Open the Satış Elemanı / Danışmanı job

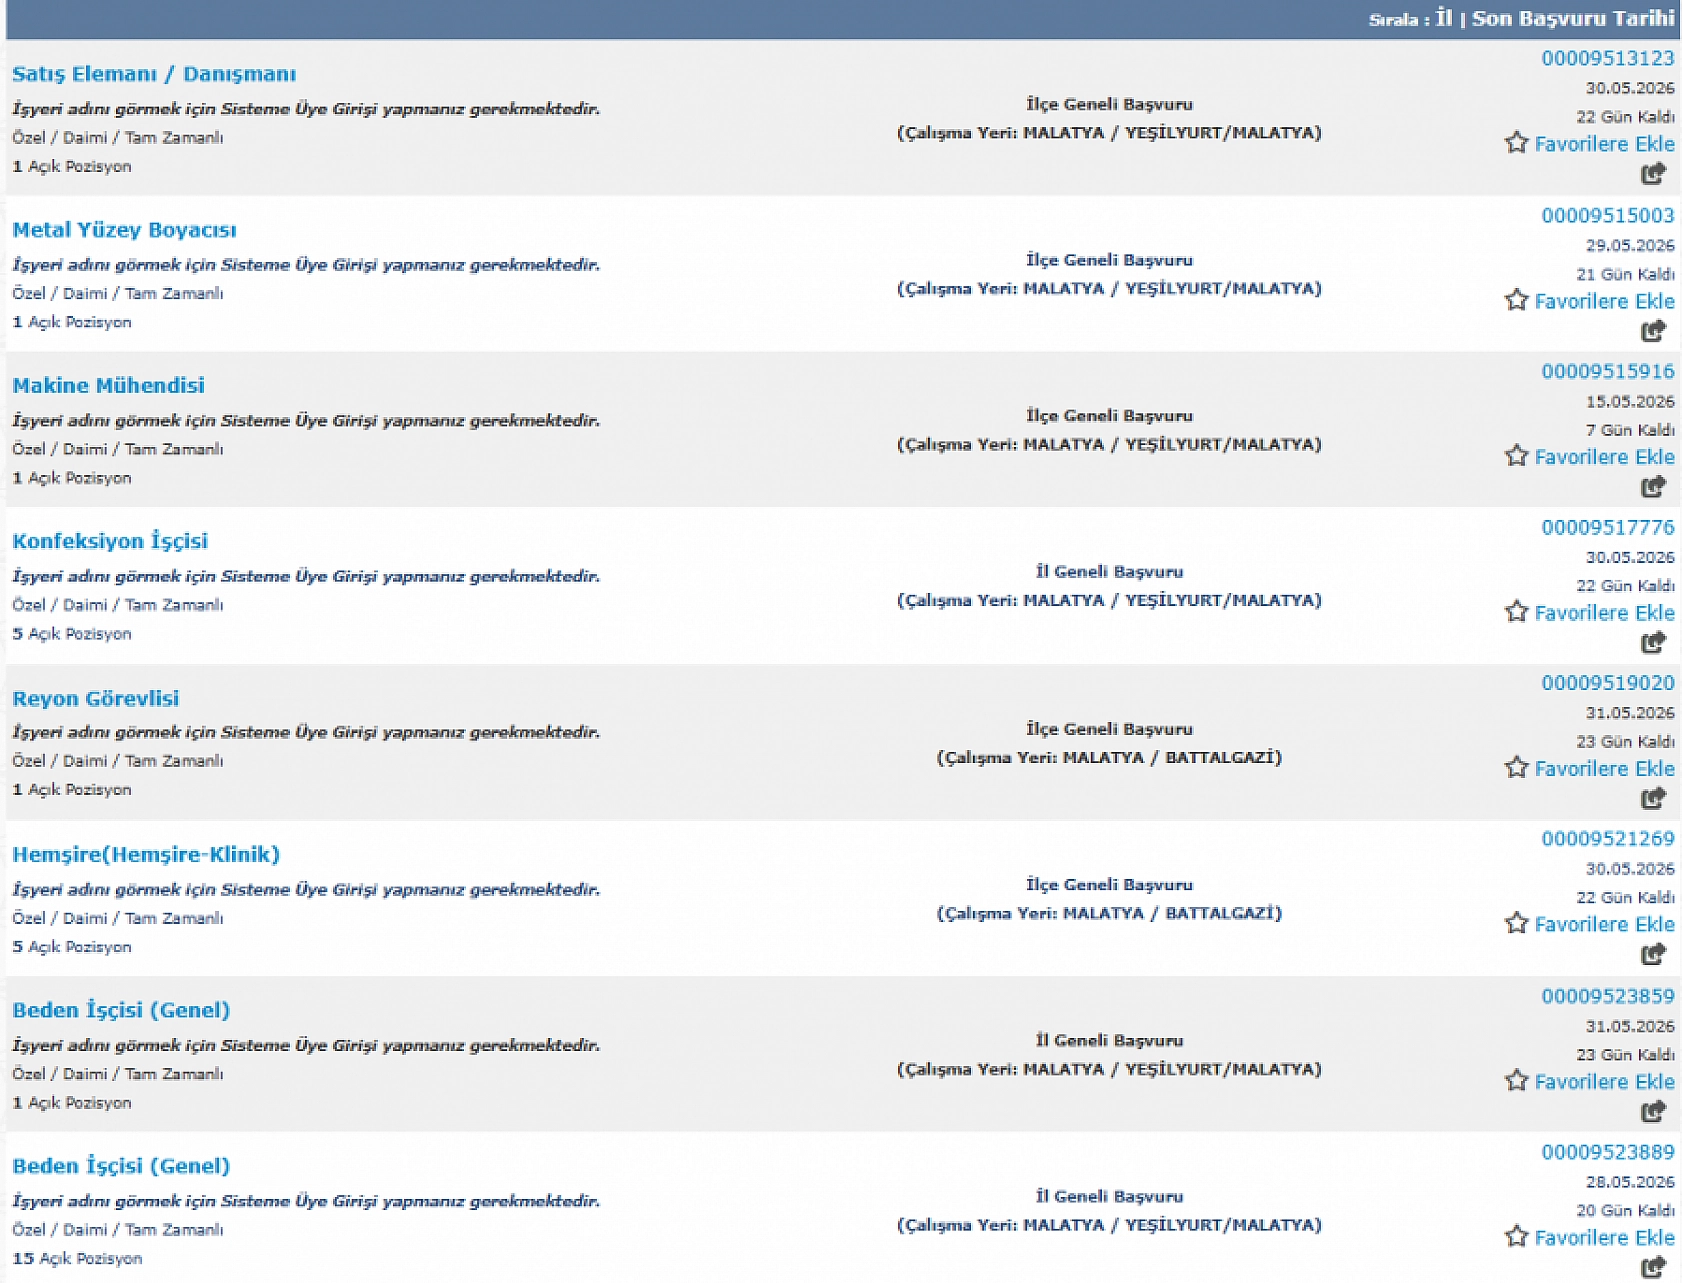(154, 74)
